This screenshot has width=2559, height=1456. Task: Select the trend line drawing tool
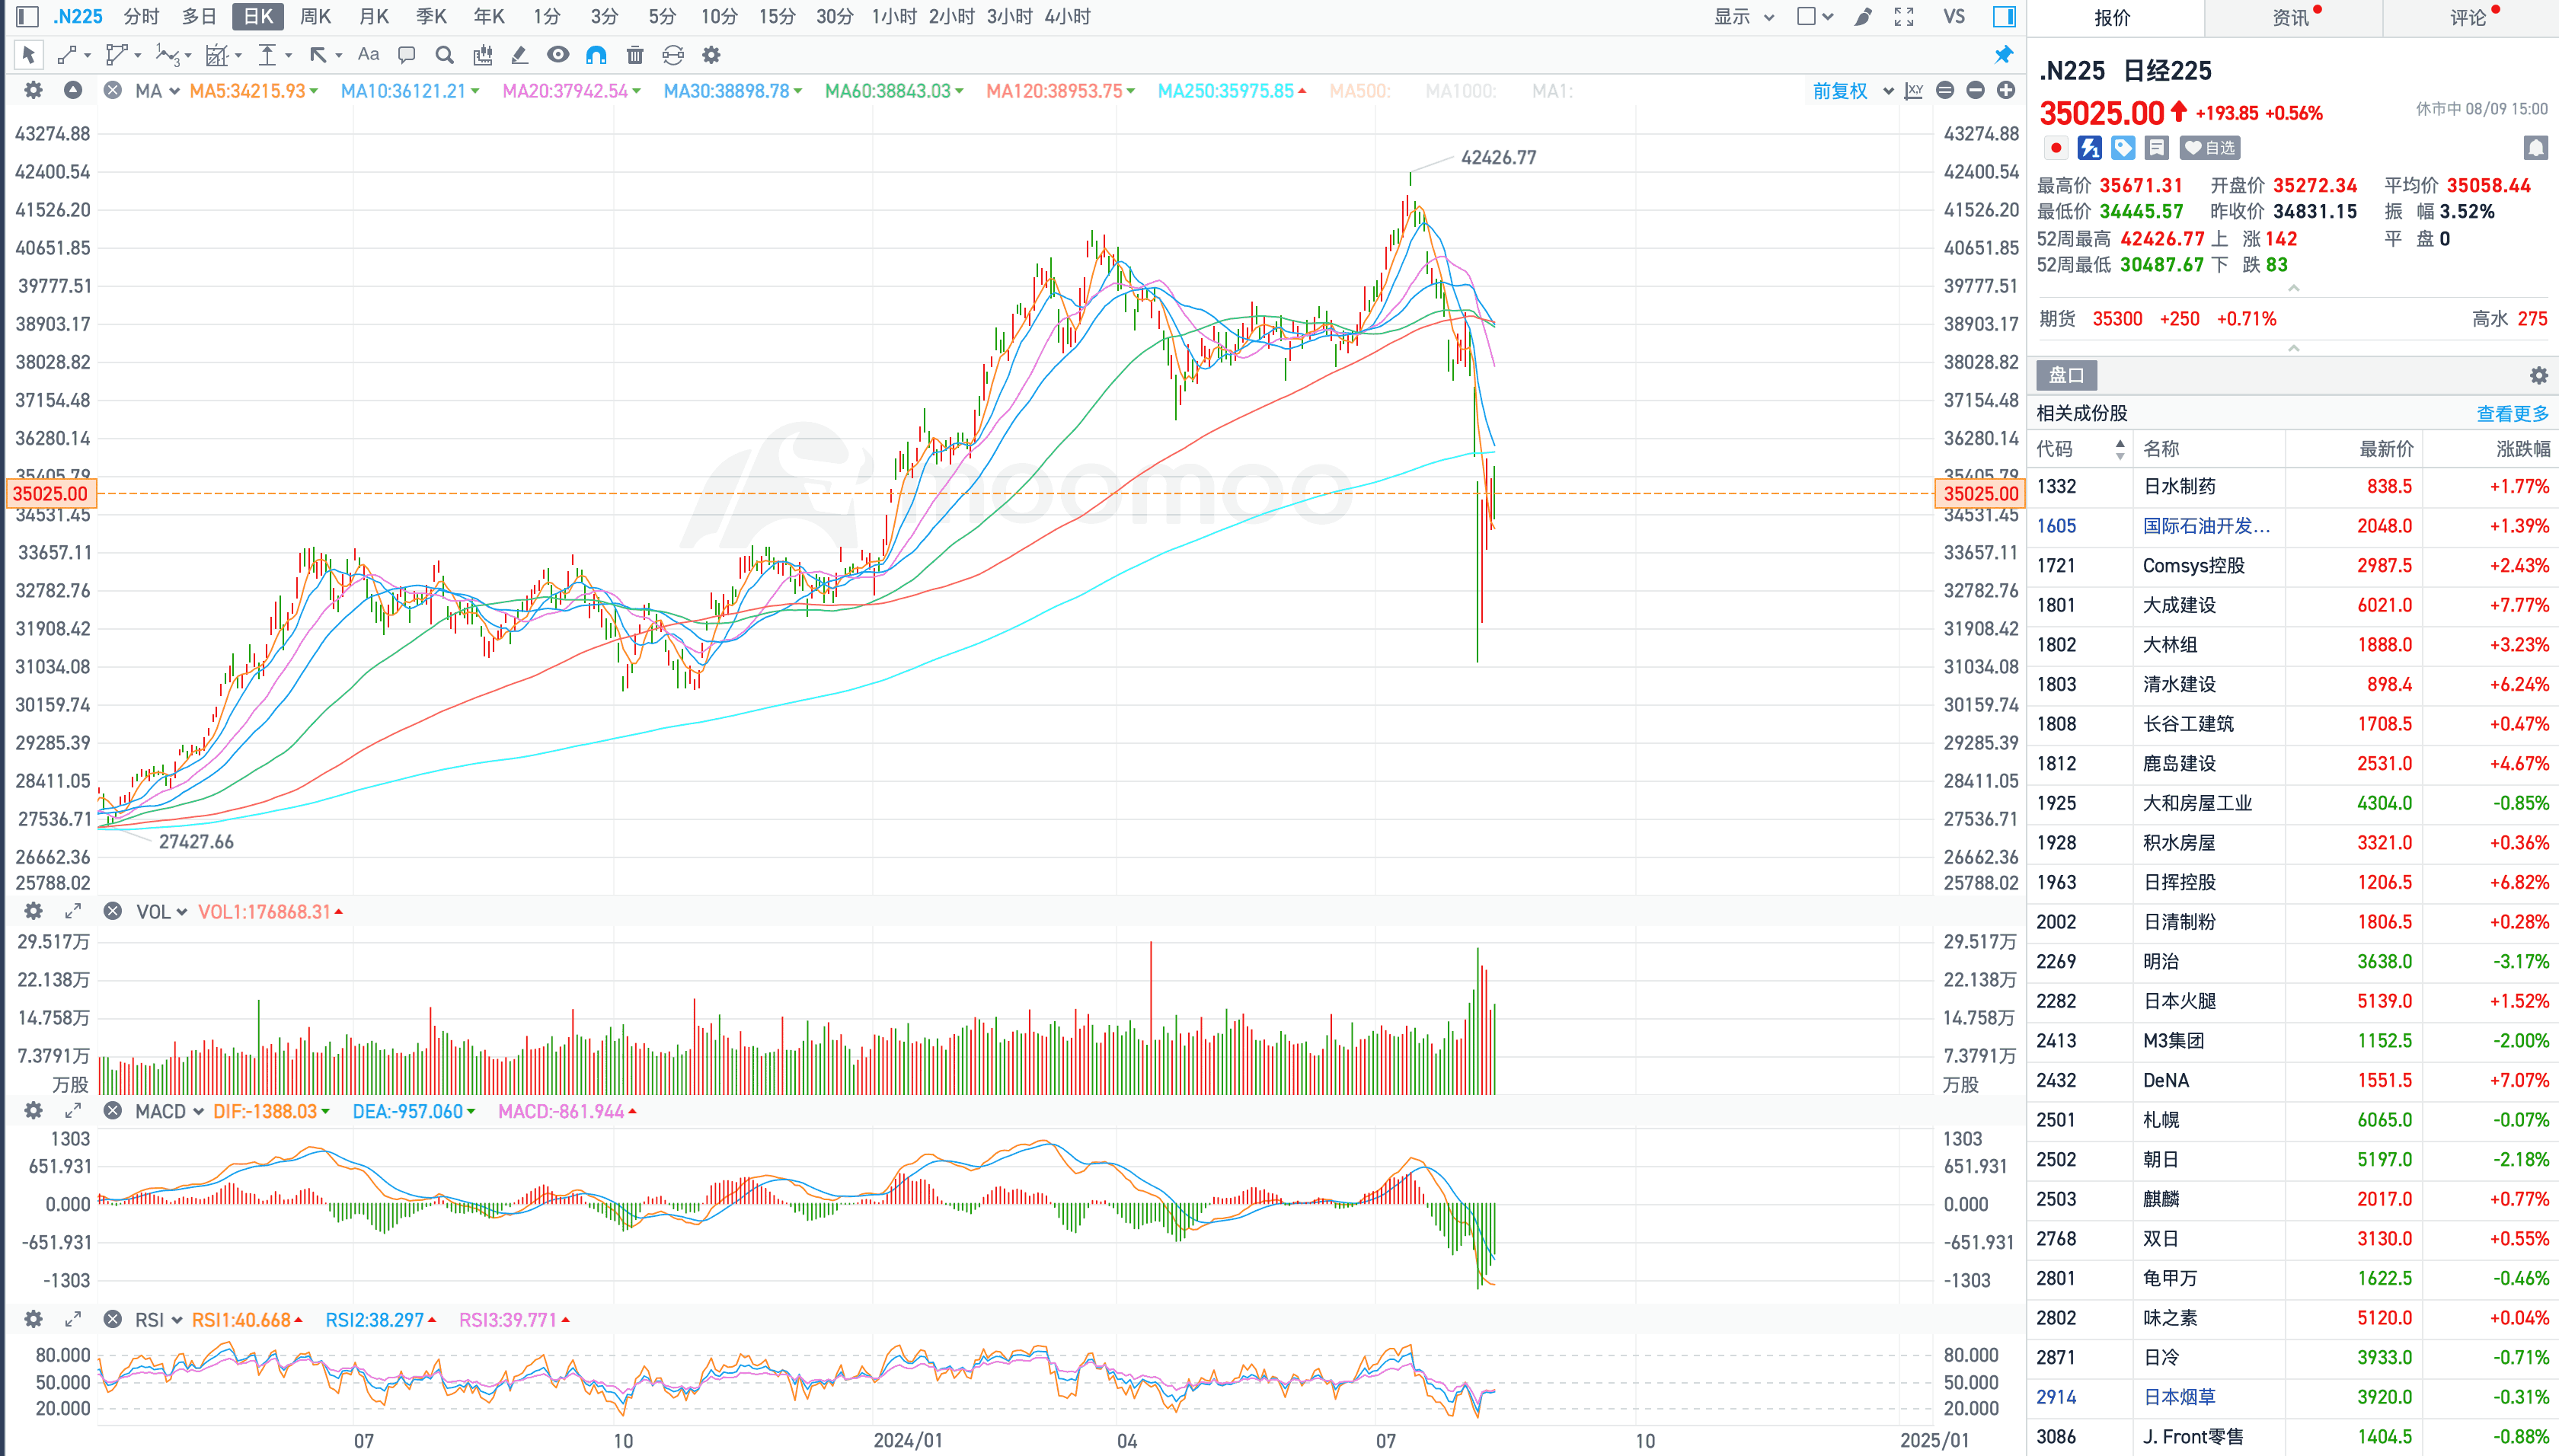[67, 55]
